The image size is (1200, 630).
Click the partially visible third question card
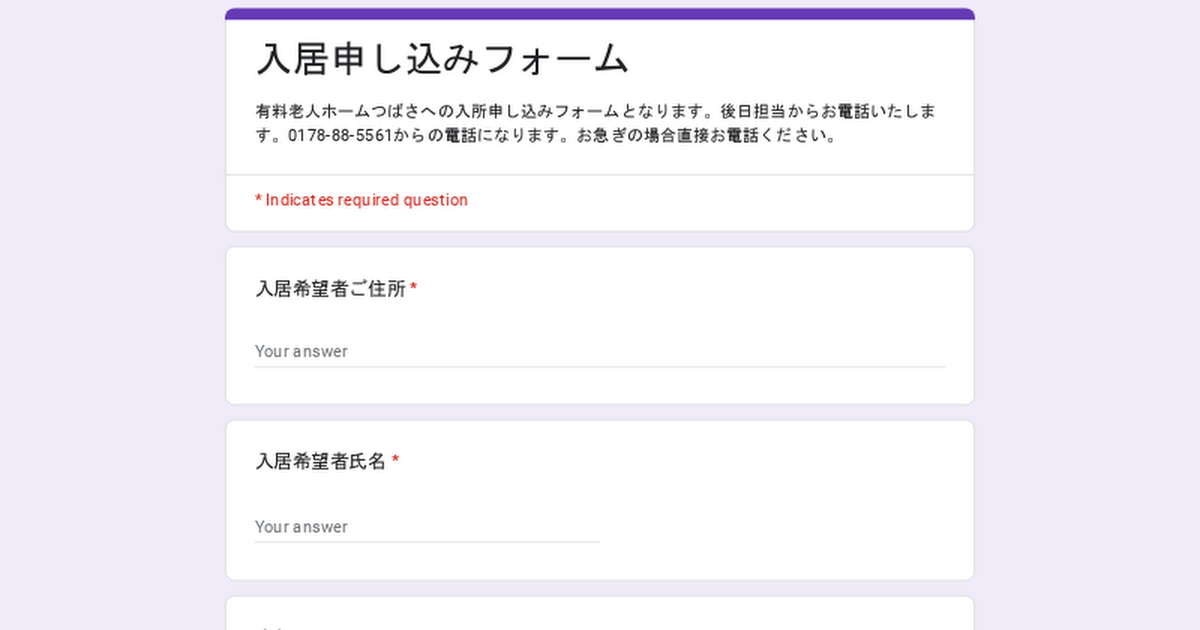[600, 613]
